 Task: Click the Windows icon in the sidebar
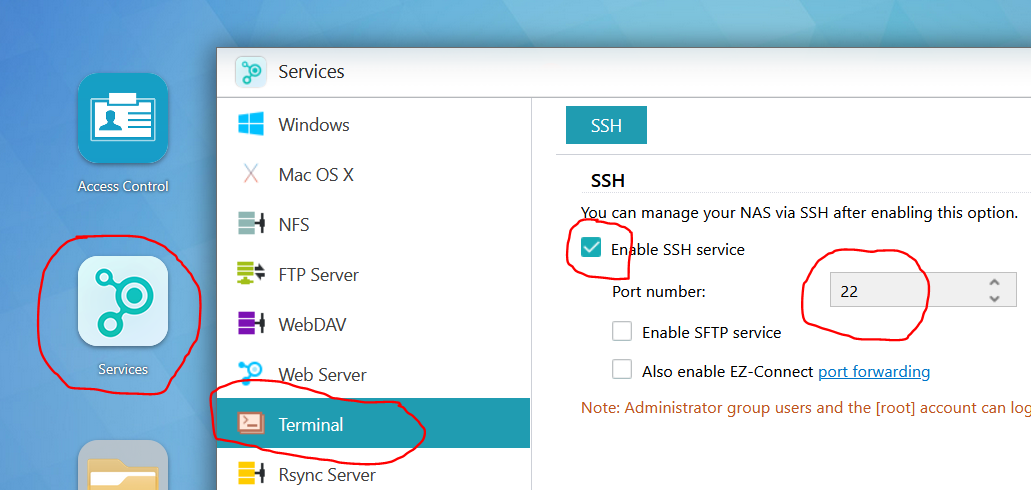click(250, 125)
